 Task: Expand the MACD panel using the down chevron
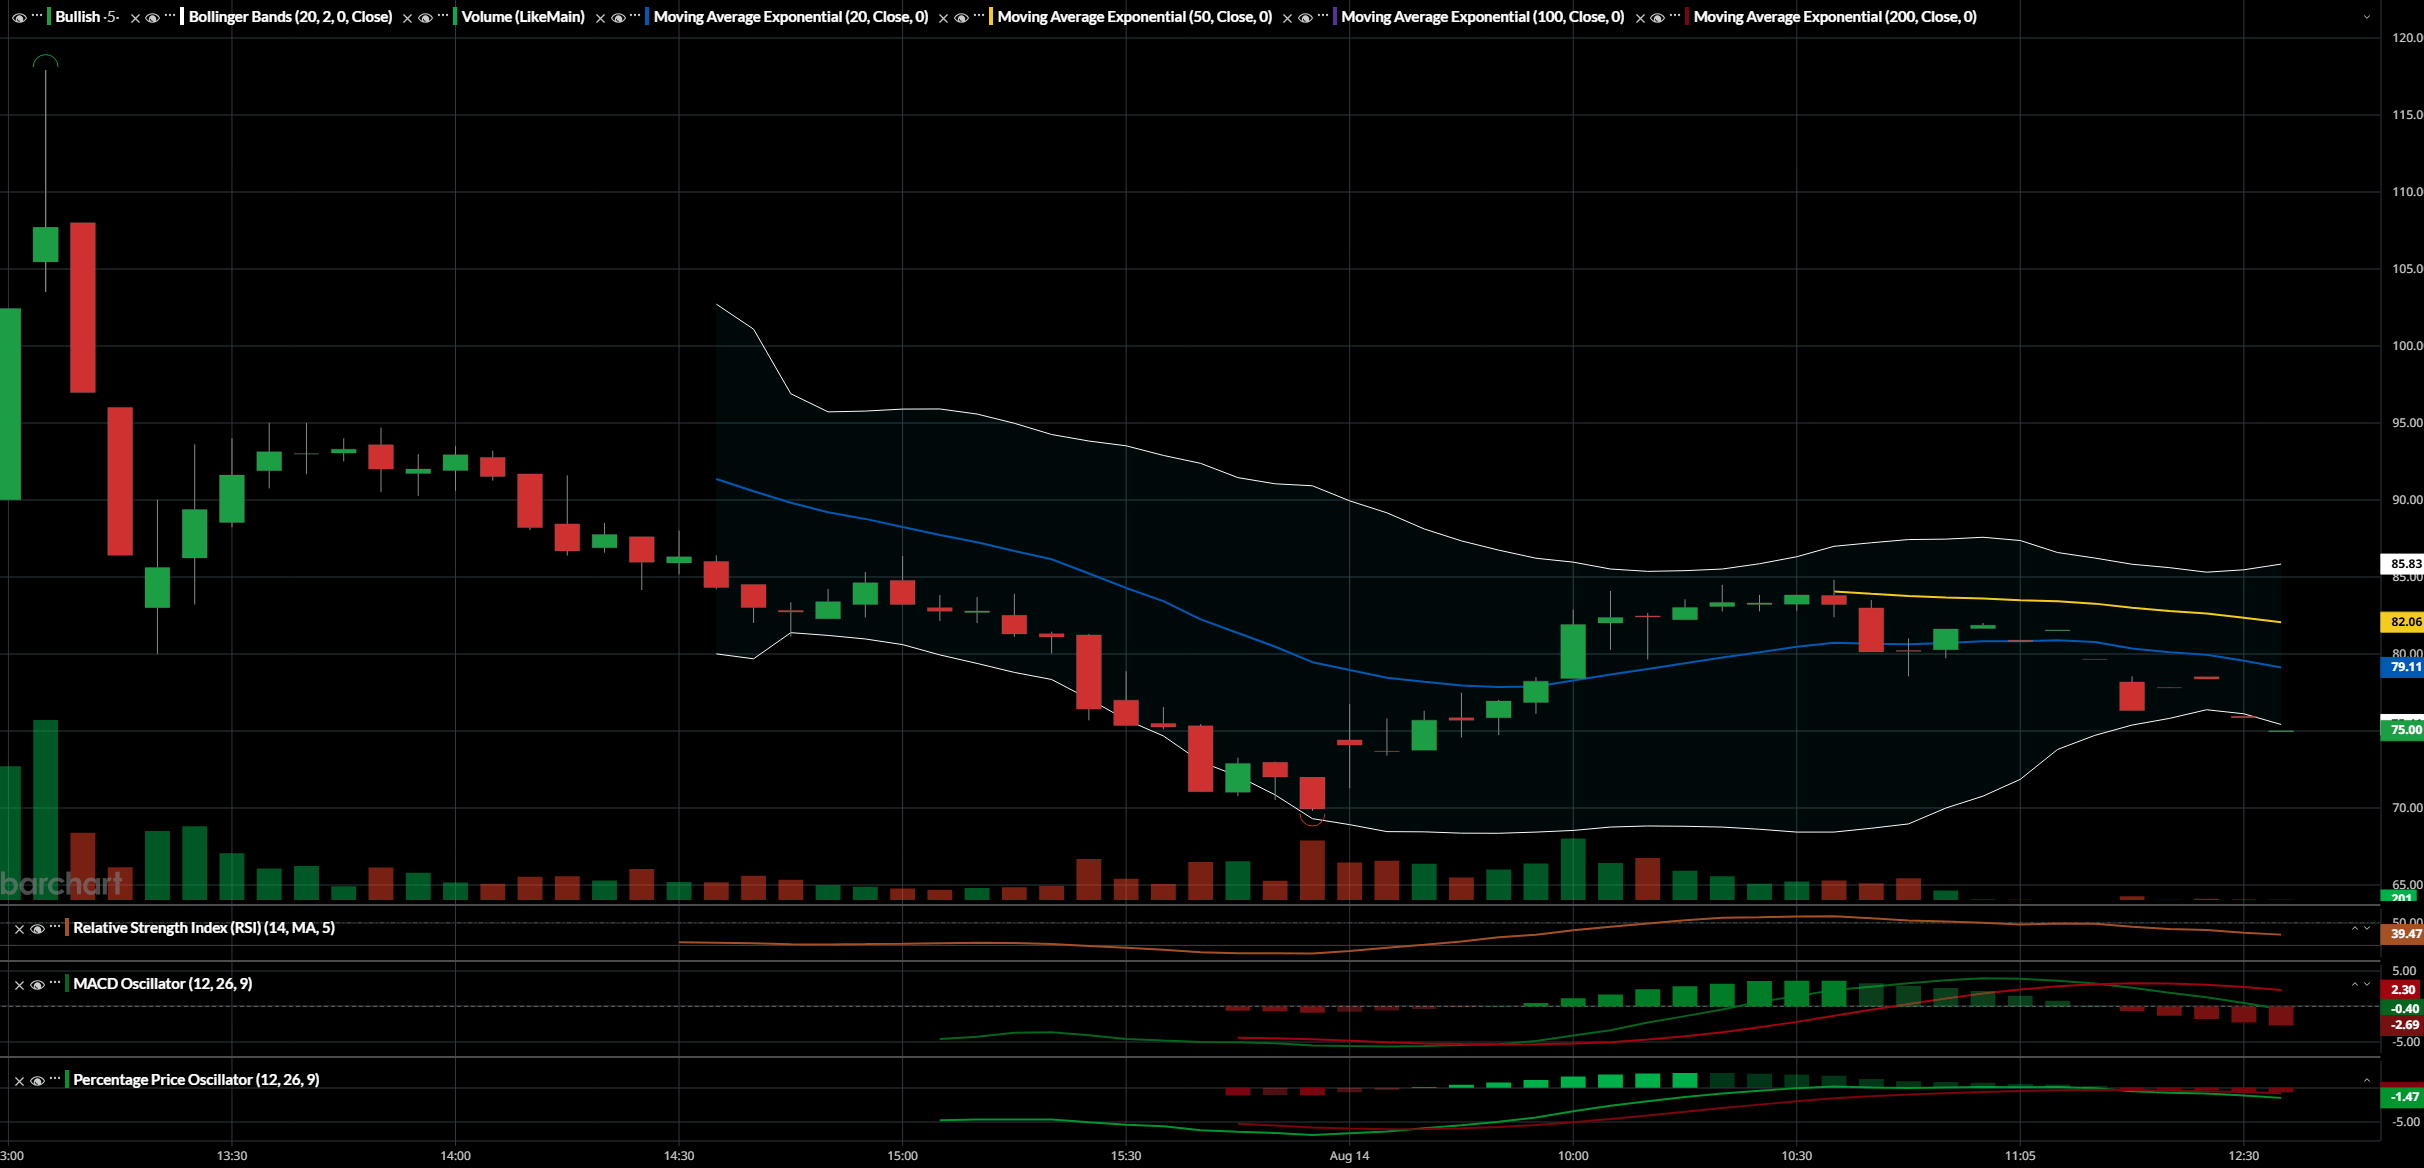(x=2366, y=984)
